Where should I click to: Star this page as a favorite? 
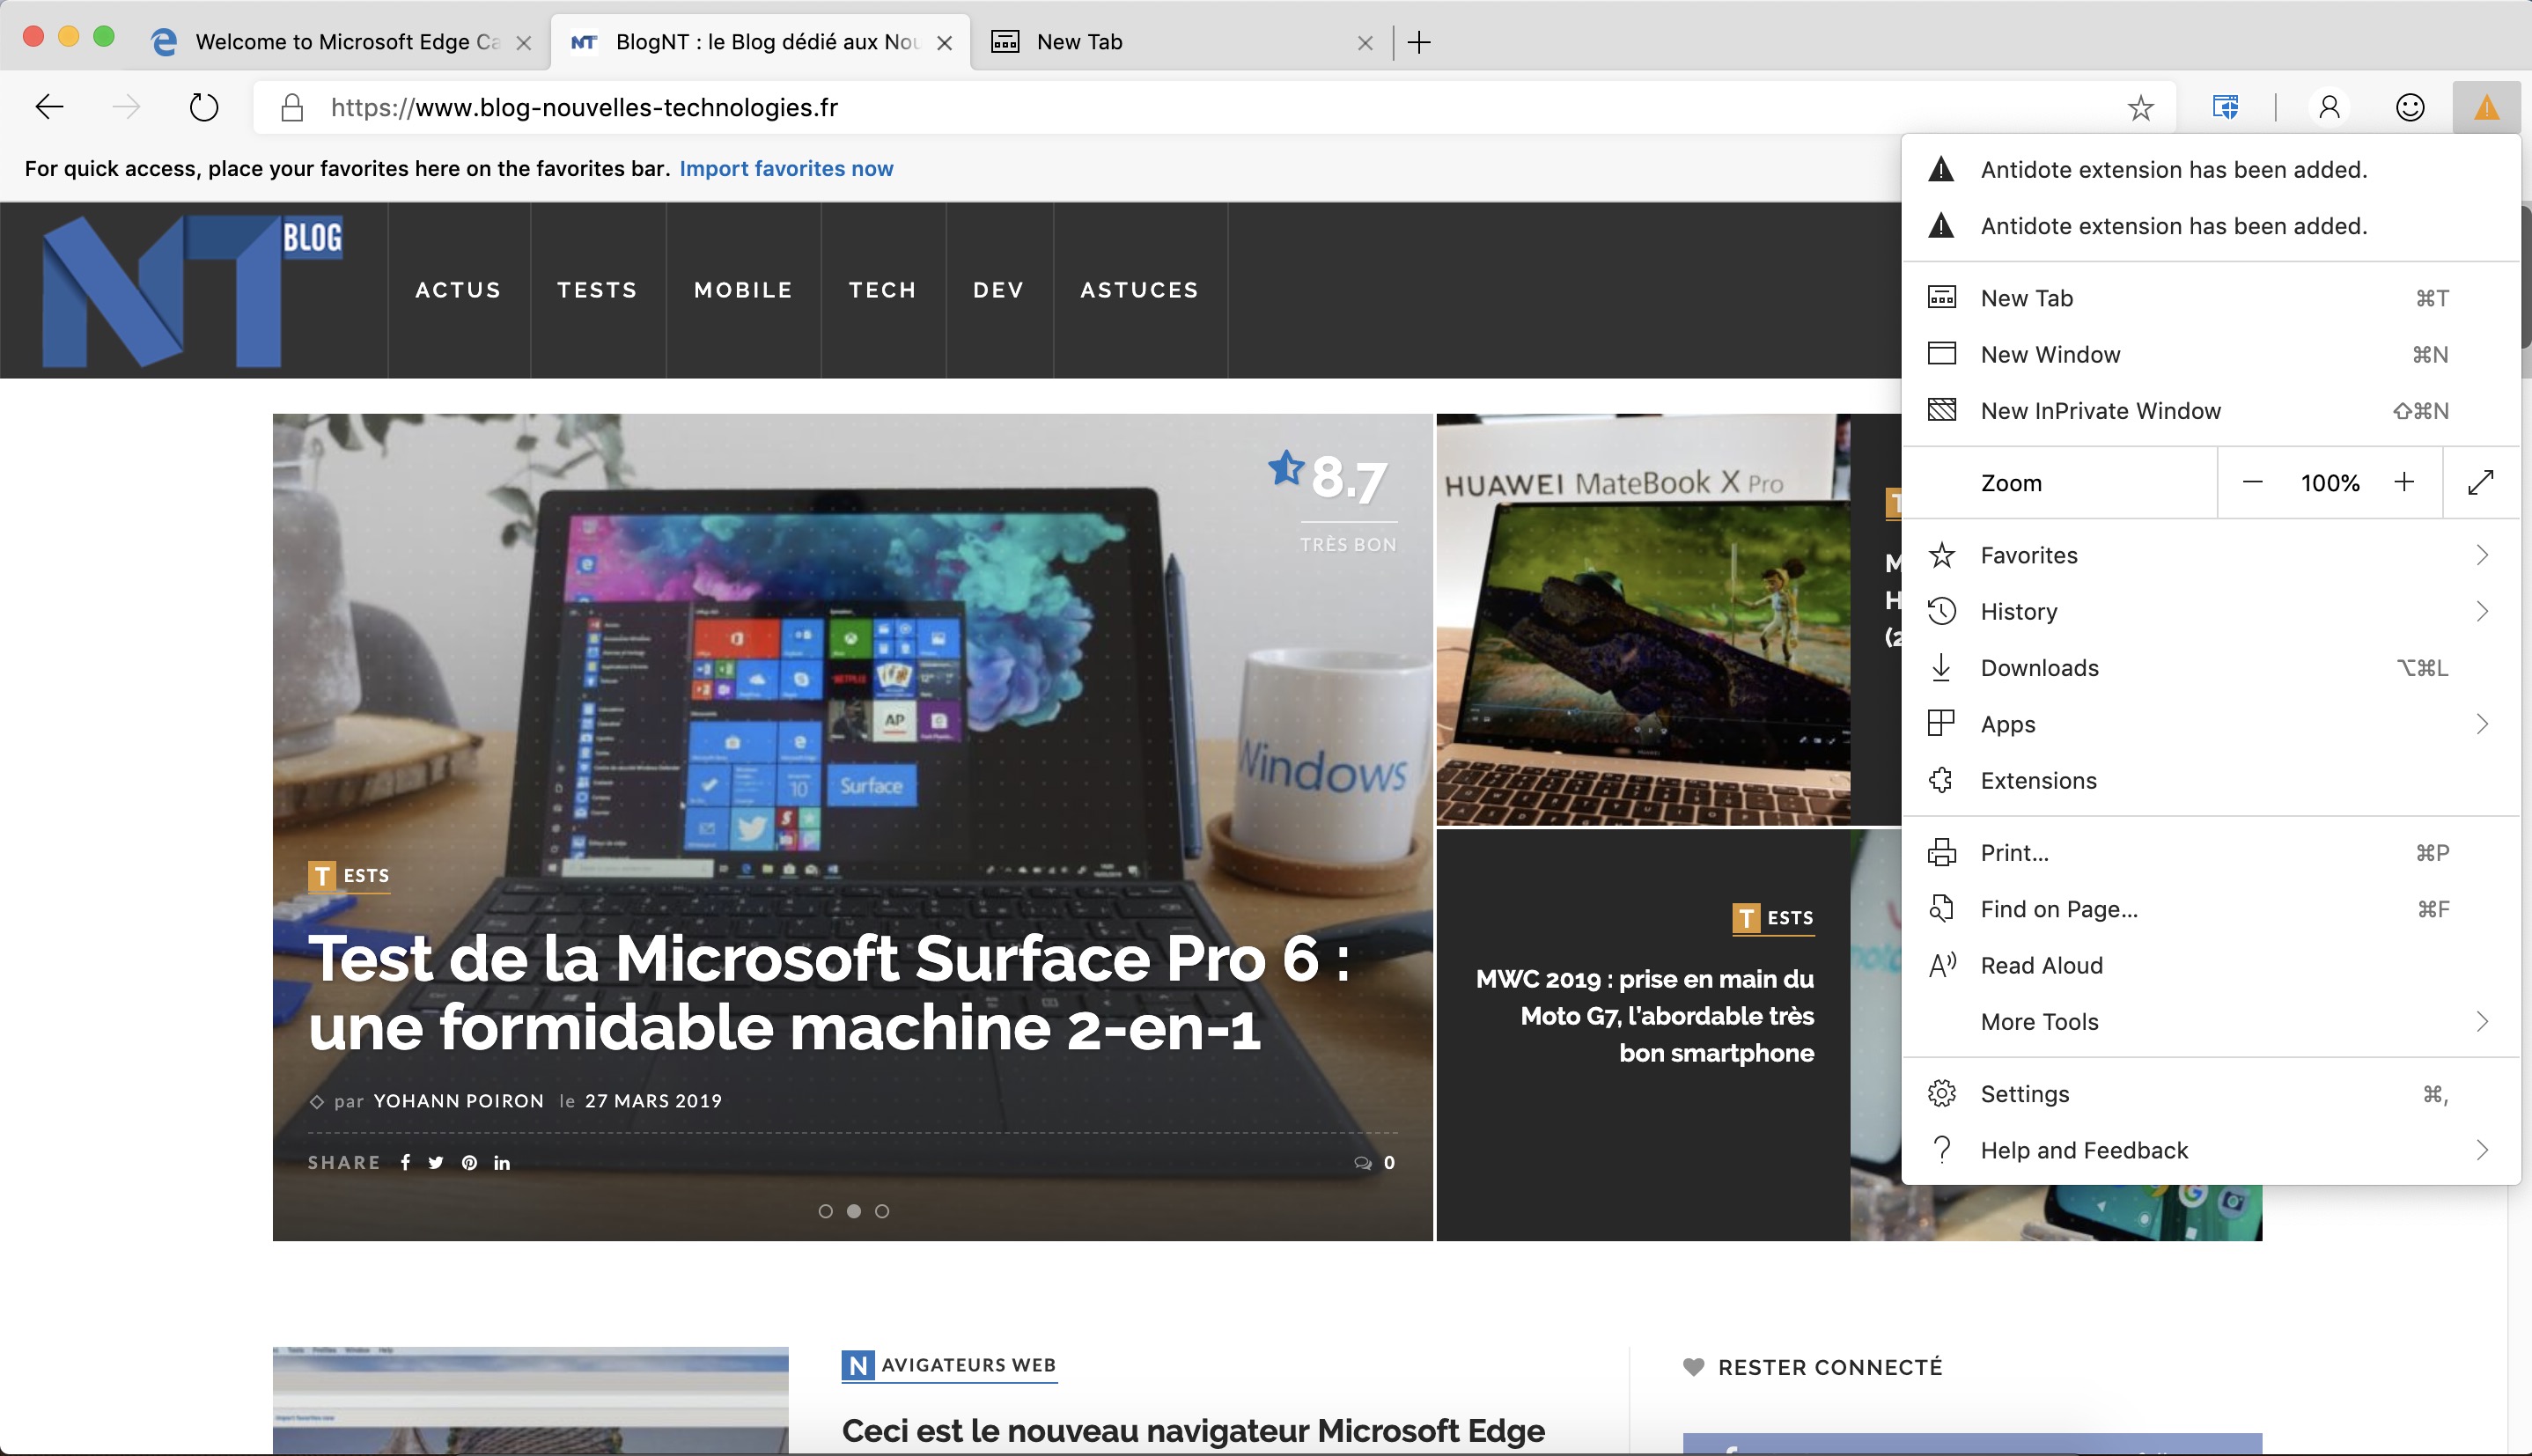coord(2140,108)
